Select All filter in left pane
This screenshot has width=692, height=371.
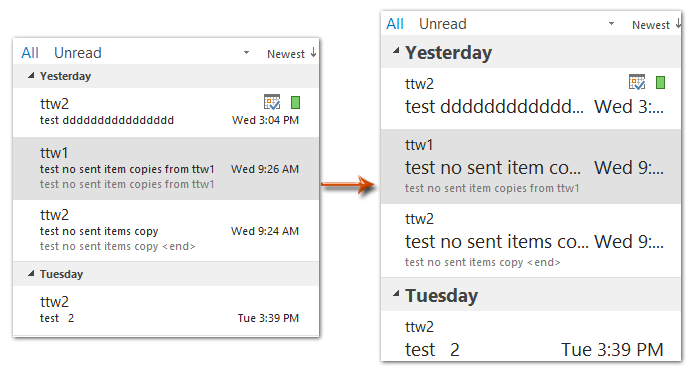(x=30, y=53)
